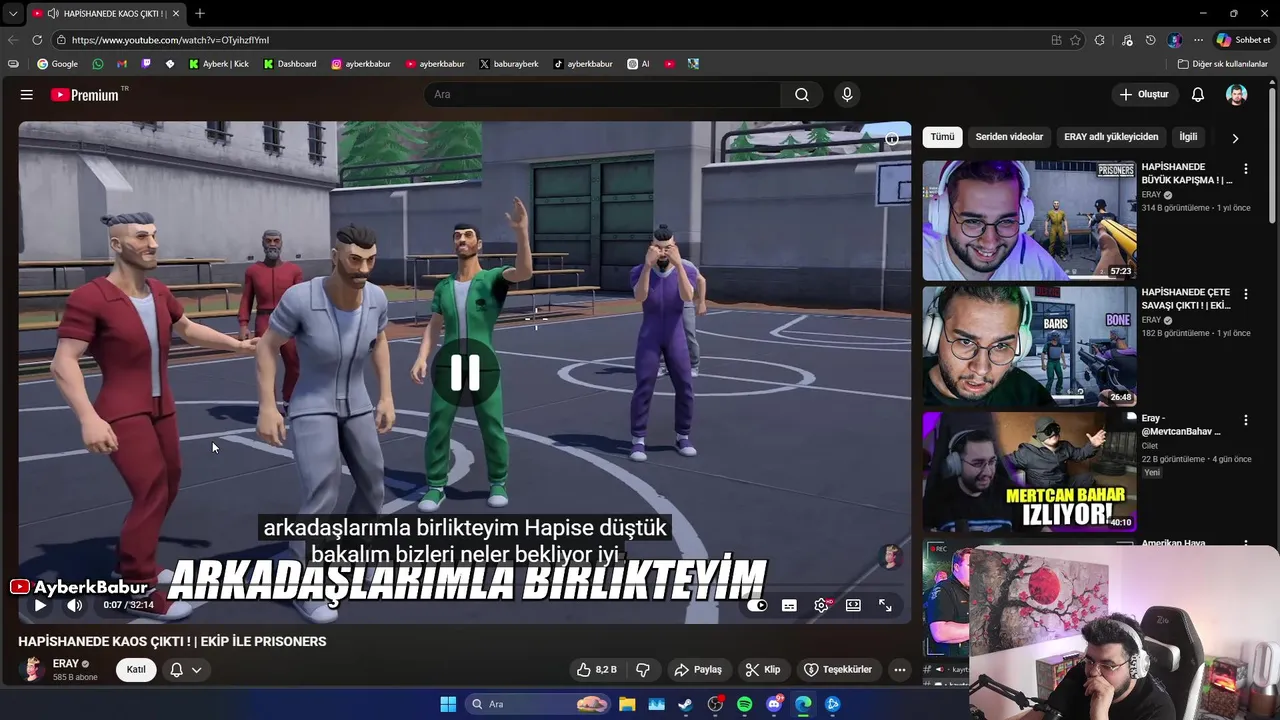Open HAPİSHANEDE ÇETE SAVAŞI thumbnail
This screenshot has height=720, width=1280.
[1029, 347]
